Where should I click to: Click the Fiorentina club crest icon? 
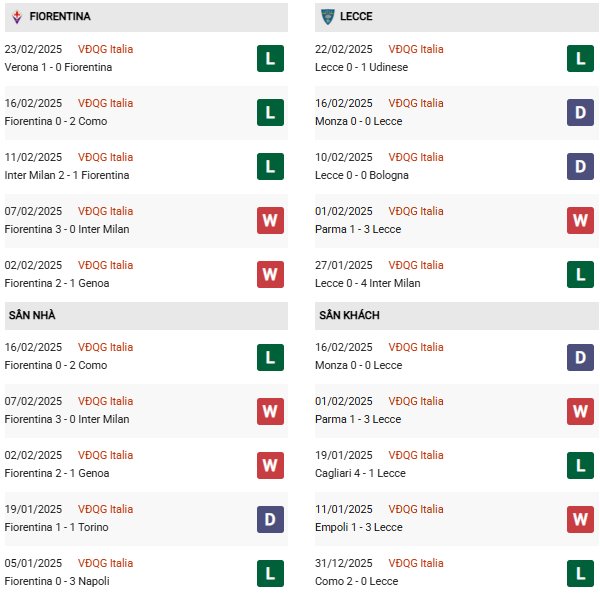tap(16, 17)
